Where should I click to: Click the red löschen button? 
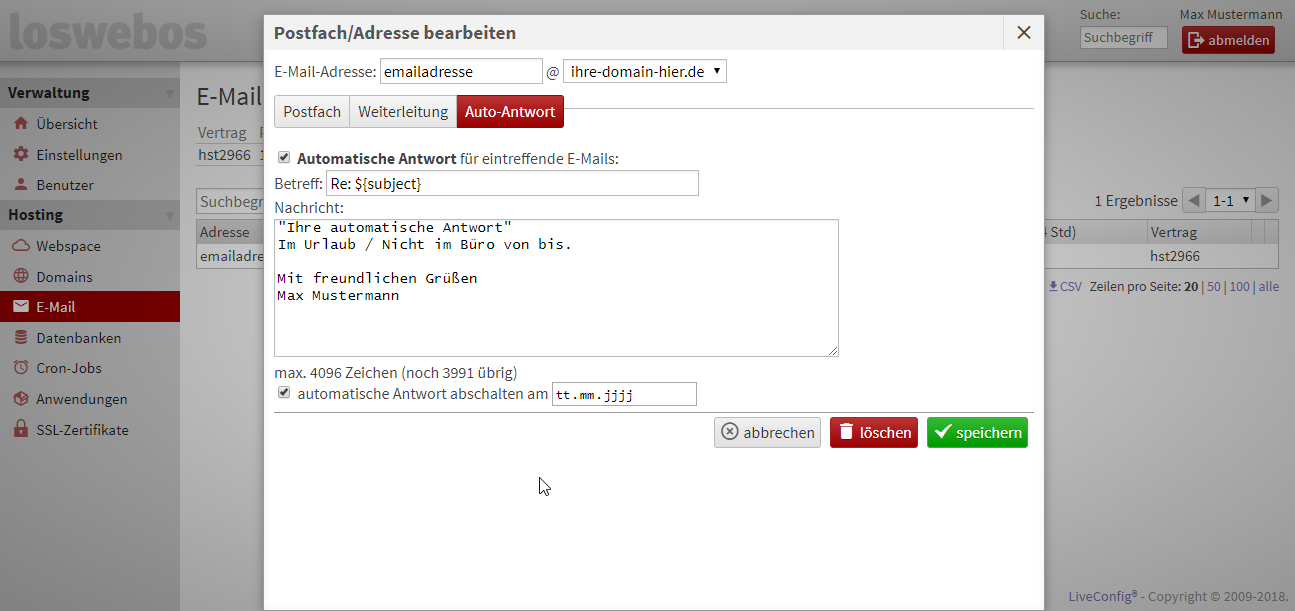click(873, 433)
